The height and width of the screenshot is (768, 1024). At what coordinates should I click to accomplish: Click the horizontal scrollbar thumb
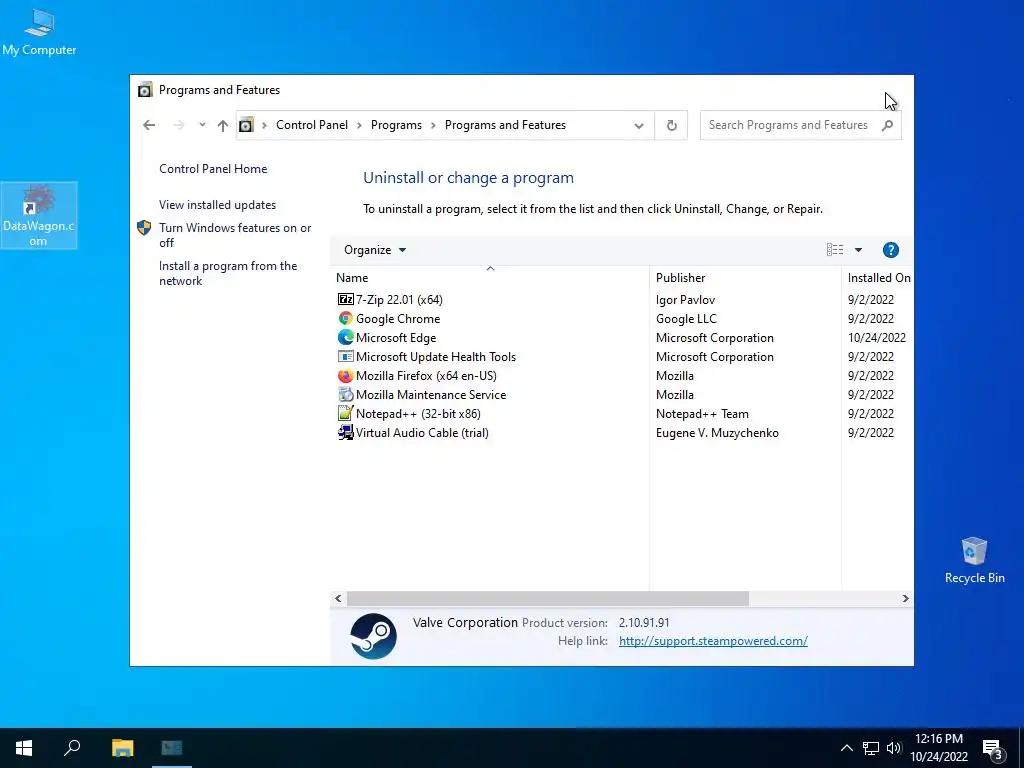click(x=548, y=598)
